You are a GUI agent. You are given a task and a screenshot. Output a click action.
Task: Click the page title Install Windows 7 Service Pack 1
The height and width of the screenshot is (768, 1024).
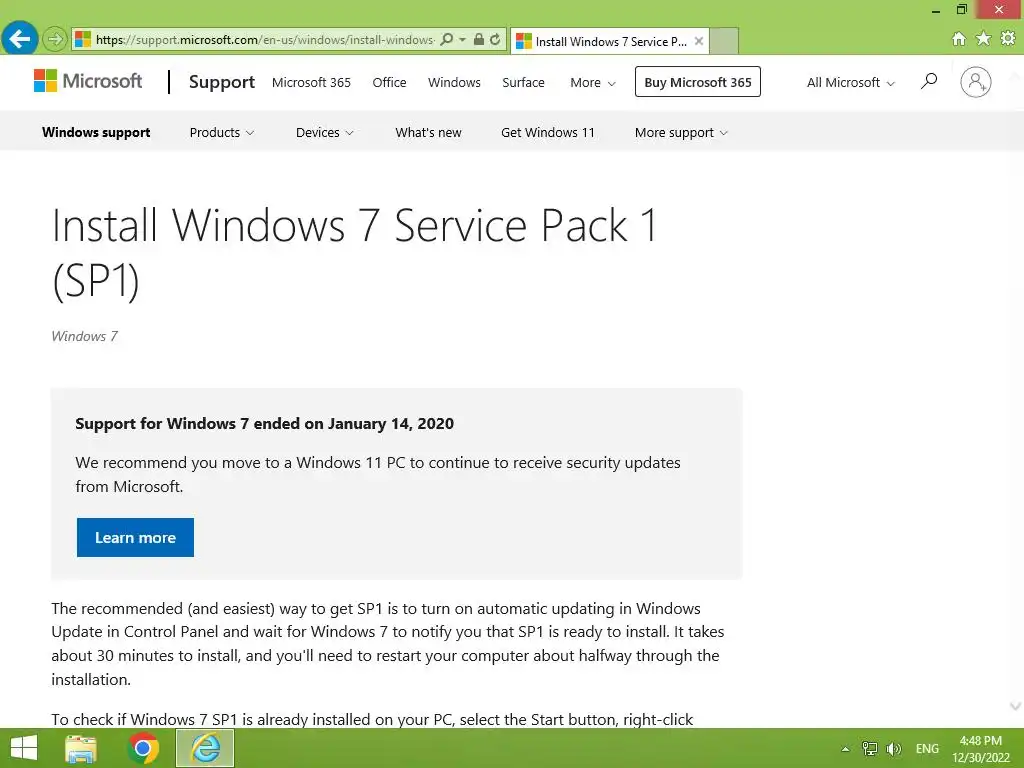click(x=355, y=253)
